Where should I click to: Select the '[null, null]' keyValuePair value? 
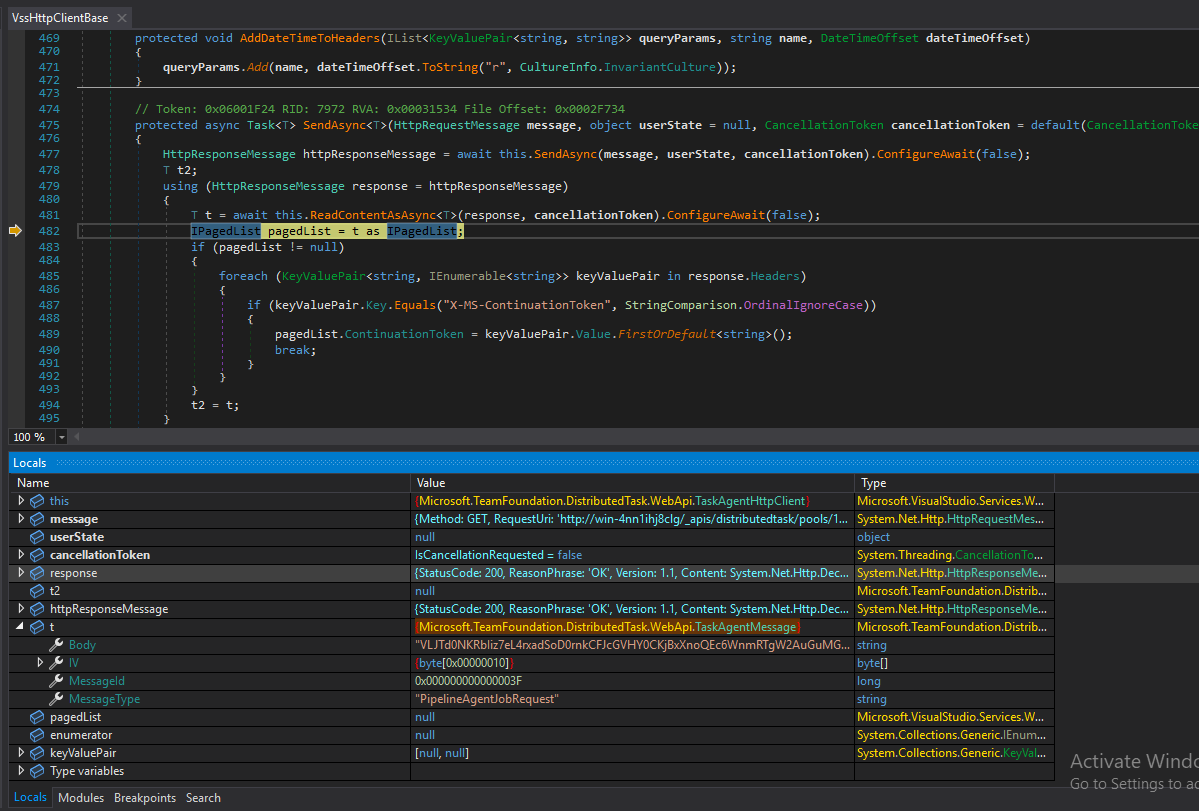click(442, 753)
